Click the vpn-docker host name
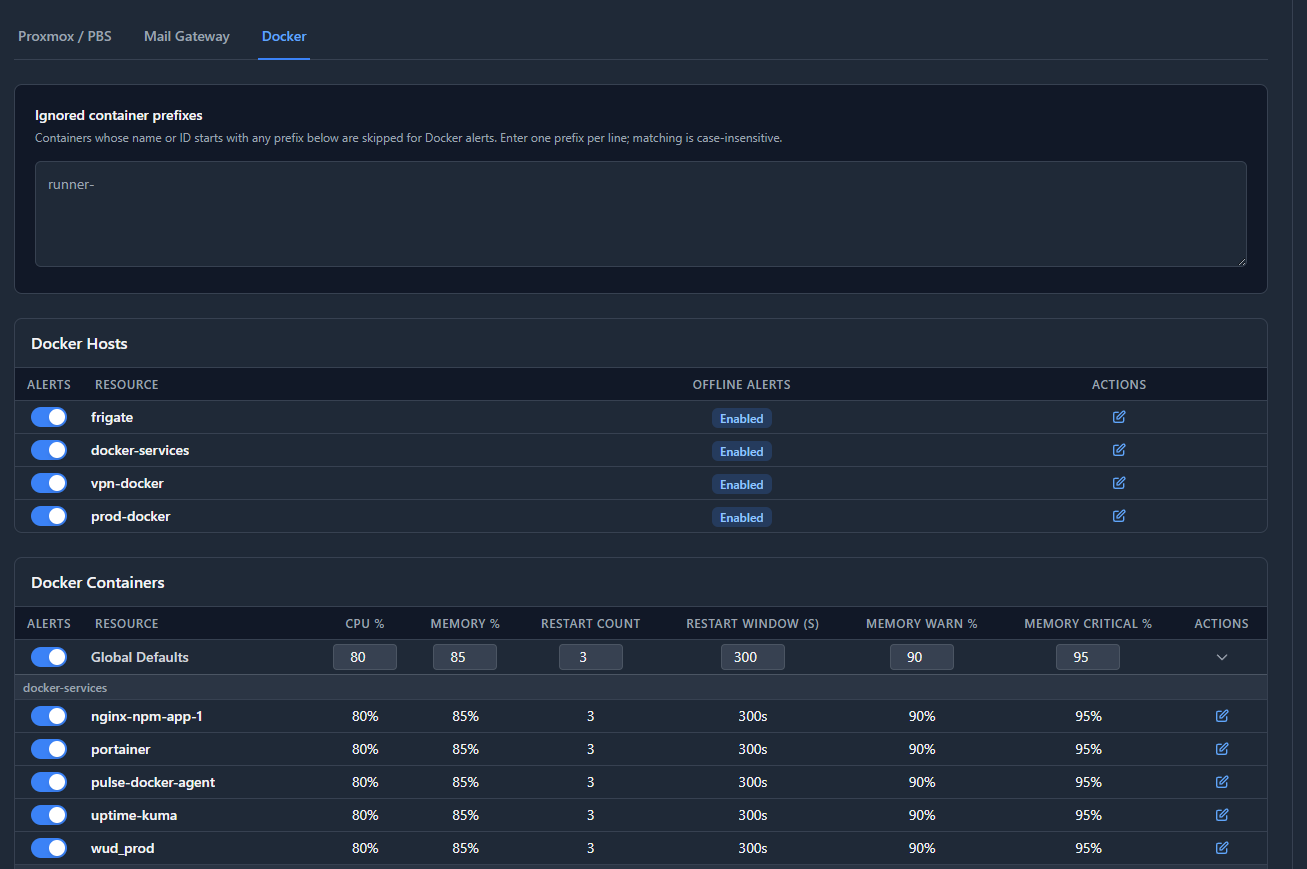Viewport: 1307px width, 869px height. coord(127,483)
